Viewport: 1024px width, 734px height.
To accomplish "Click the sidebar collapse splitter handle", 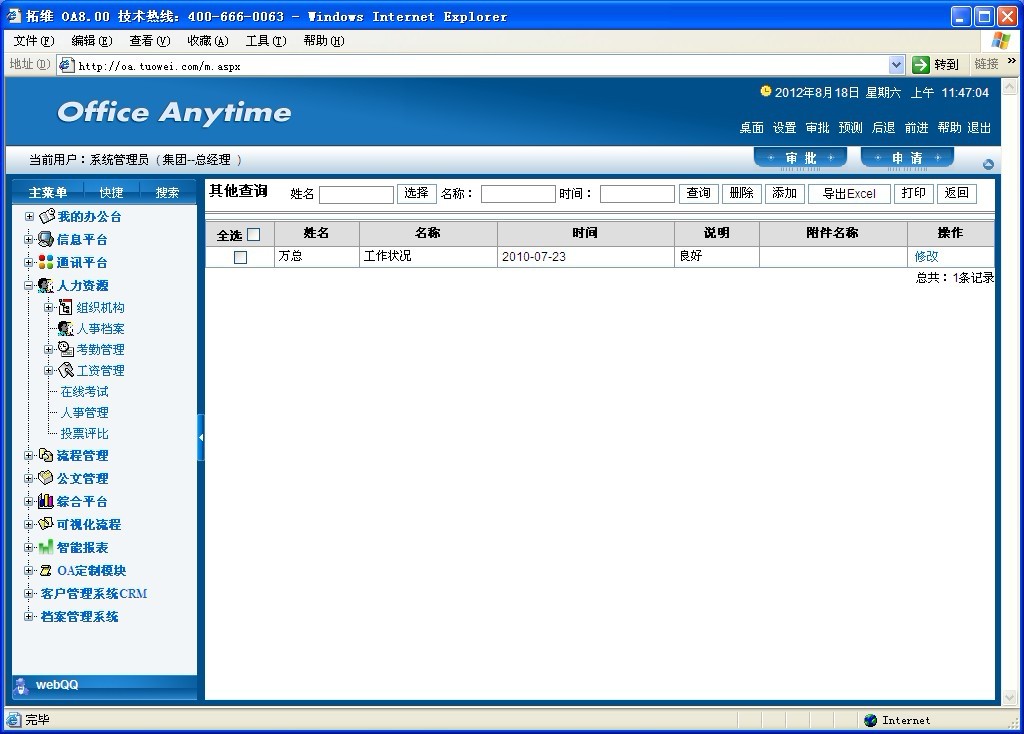I will tap(201, 438).
